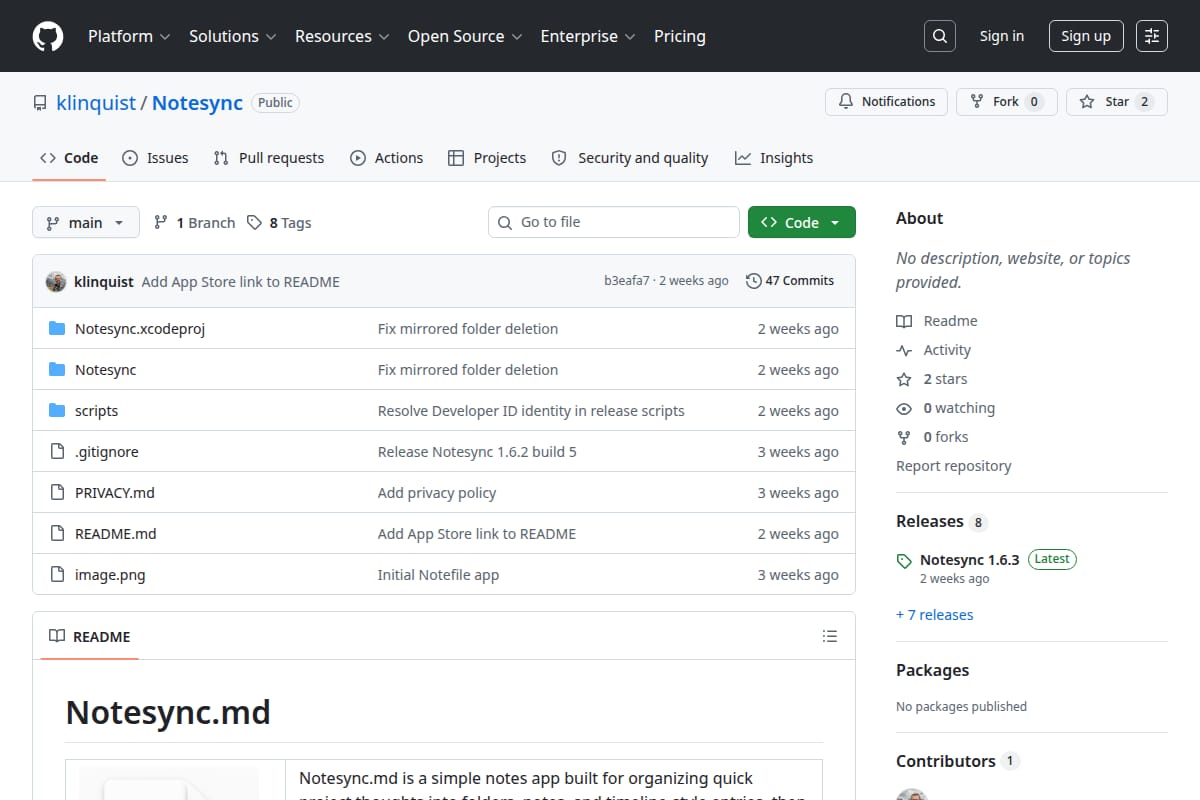Open the appearance settings sliders icon
Viewport: 1200px width, 800px height.
click(1152, 36)
